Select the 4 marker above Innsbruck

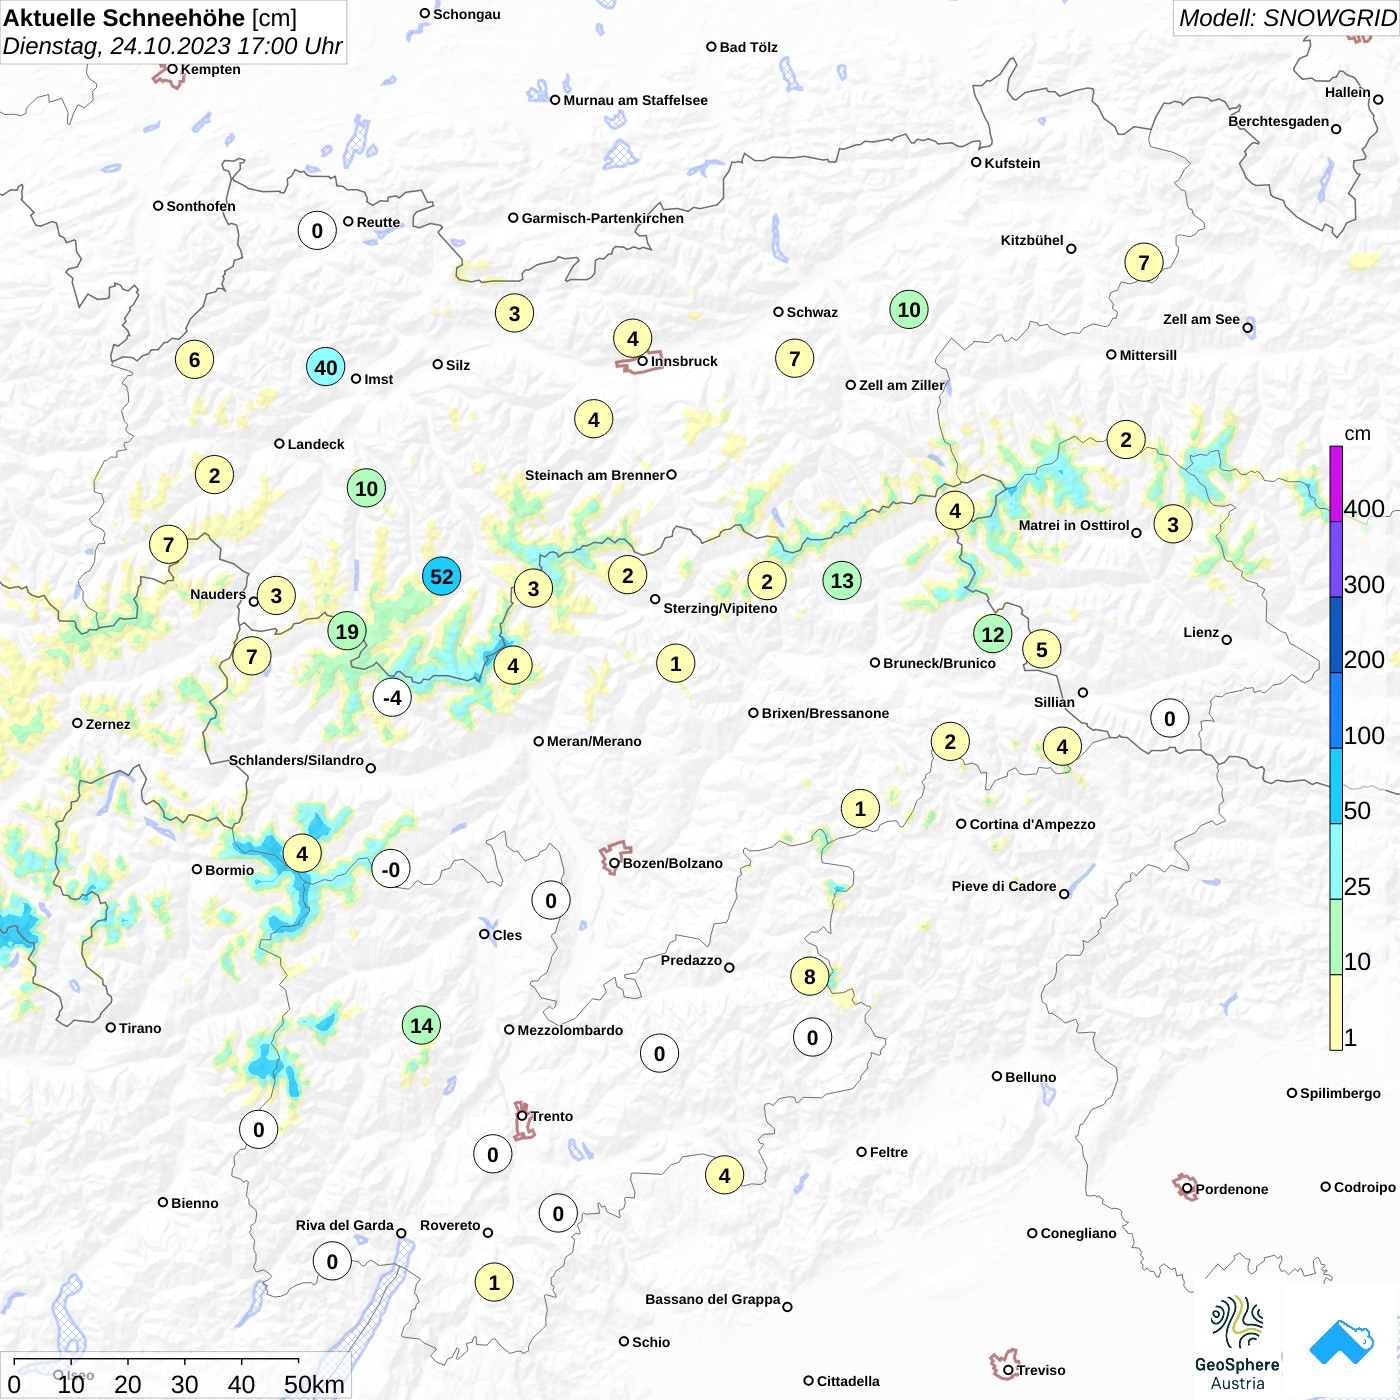[x=633, y=339]
